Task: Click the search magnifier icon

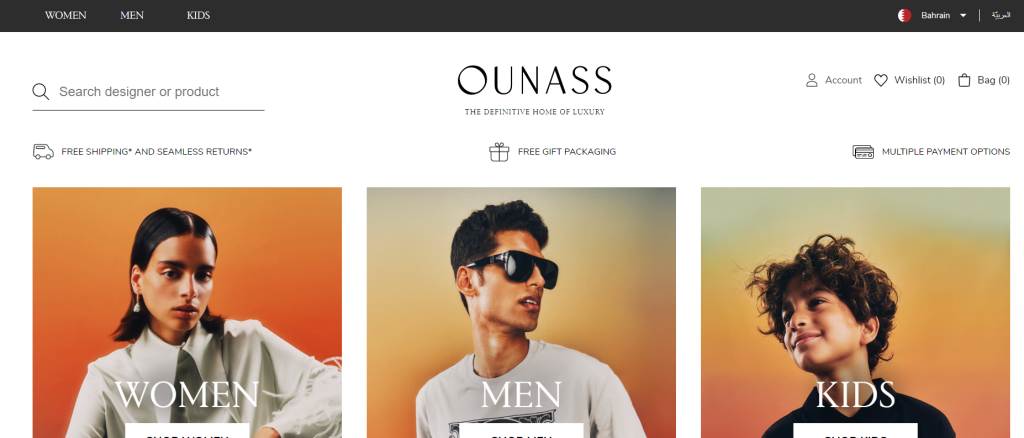Action: [40, 91]
